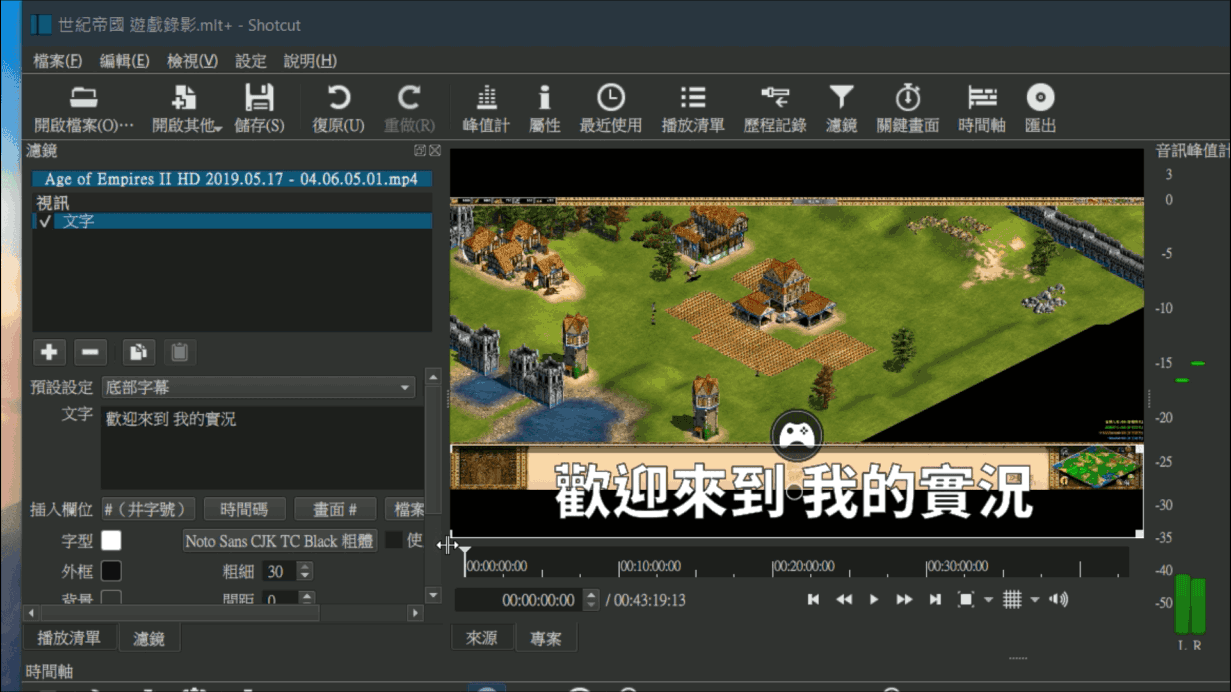Fast forward the video playback
The image size is (1231, 692).
click(904, 599)
